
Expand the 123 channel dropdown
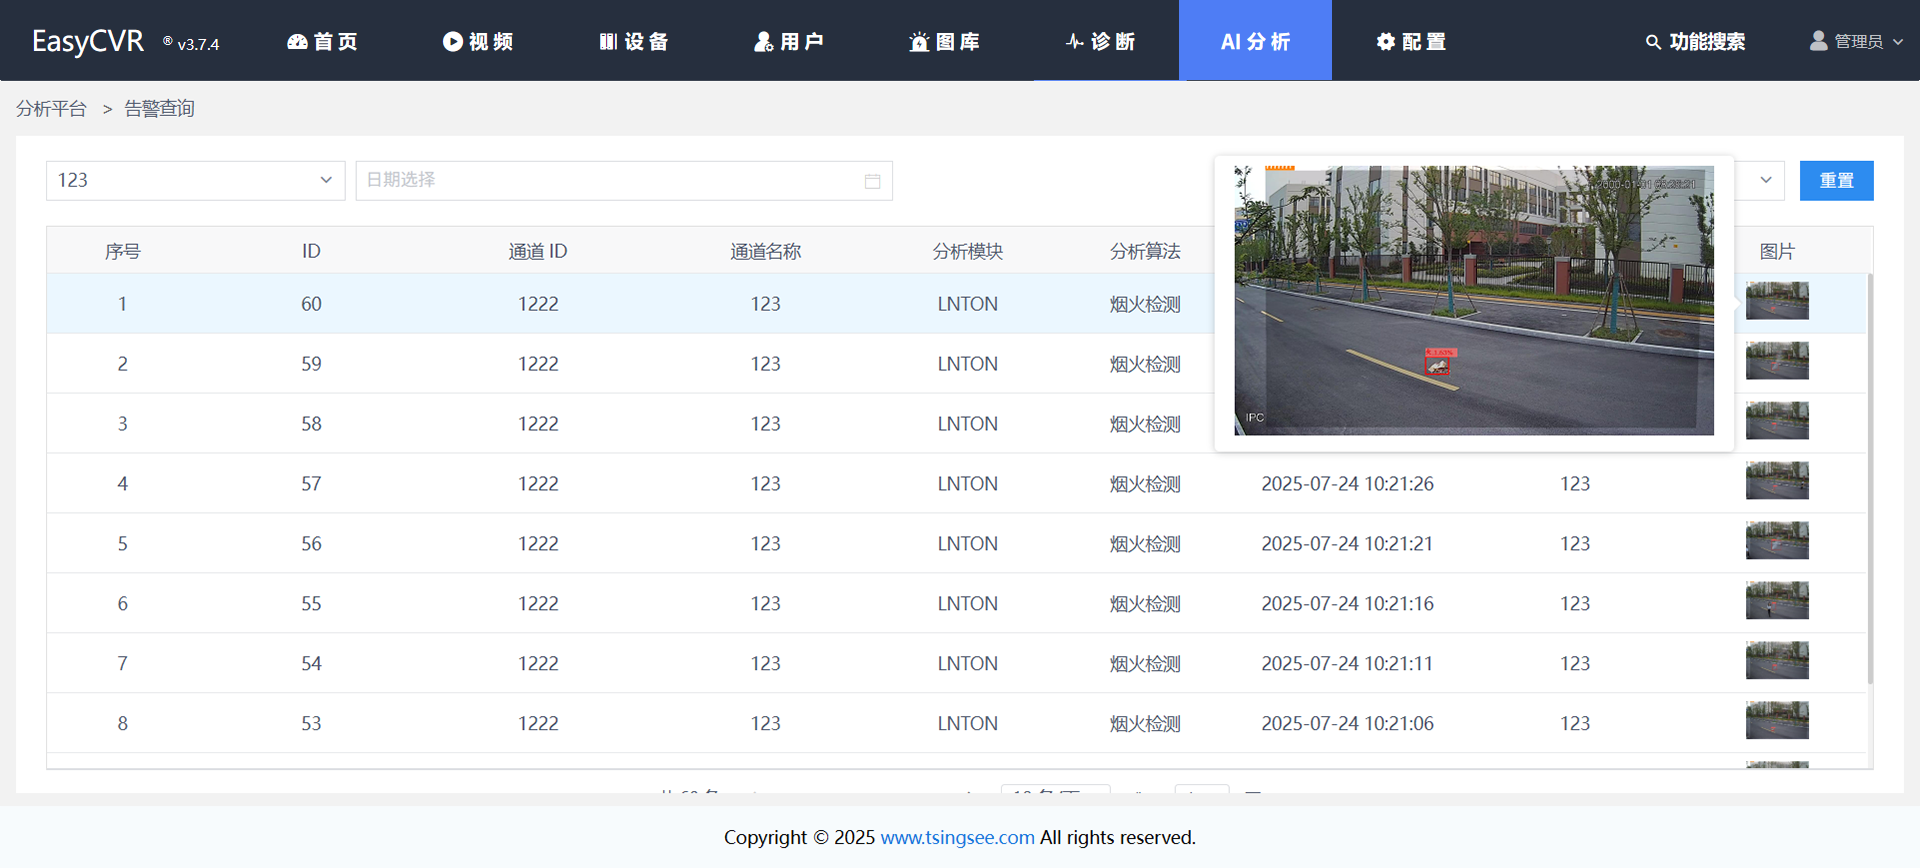[325, 180]
